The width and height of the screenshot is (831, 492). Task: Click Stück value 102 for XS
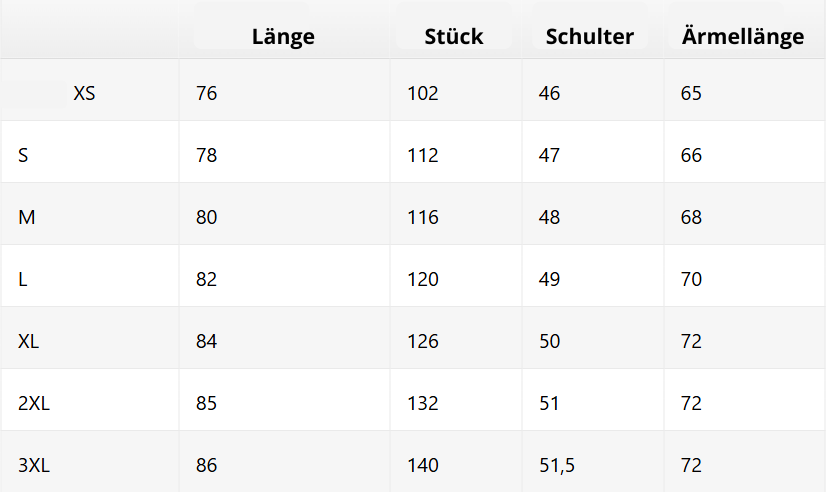tap(423, 94)
